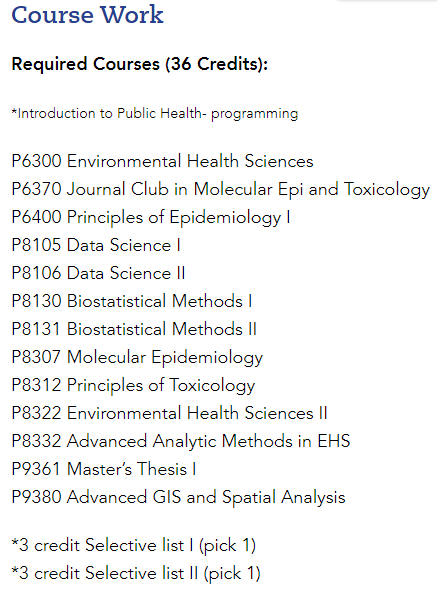
Task: Click the Introduction to Public Health programming note
Action: coord(155,114)
